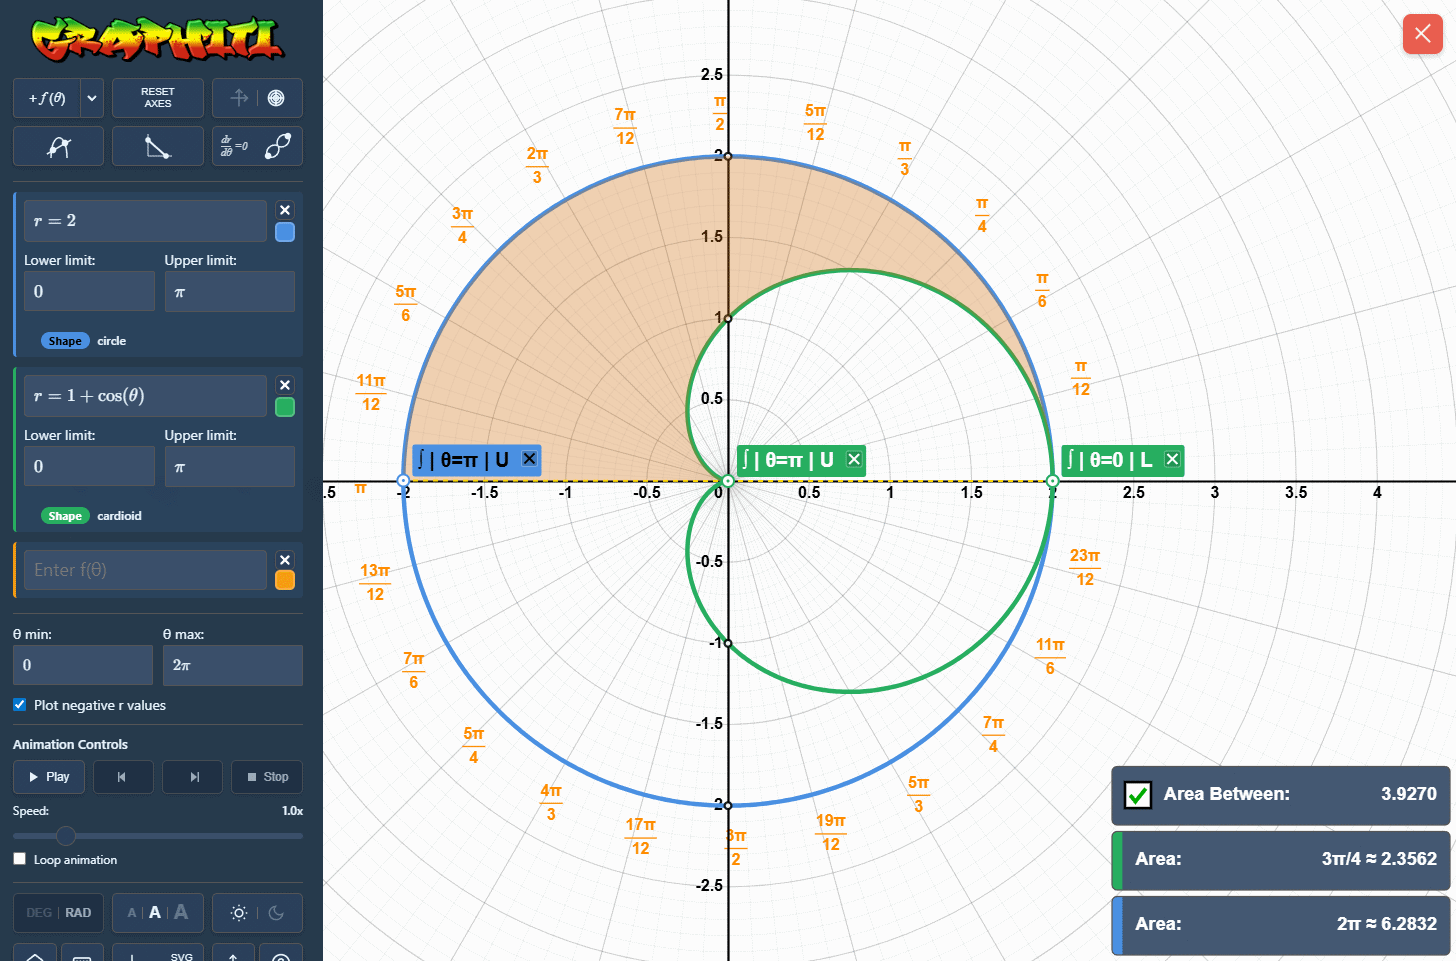This screenshot has width=1456, height=961.
Task: Edit lower limit of the cardioid
Action: coord(89,466)
